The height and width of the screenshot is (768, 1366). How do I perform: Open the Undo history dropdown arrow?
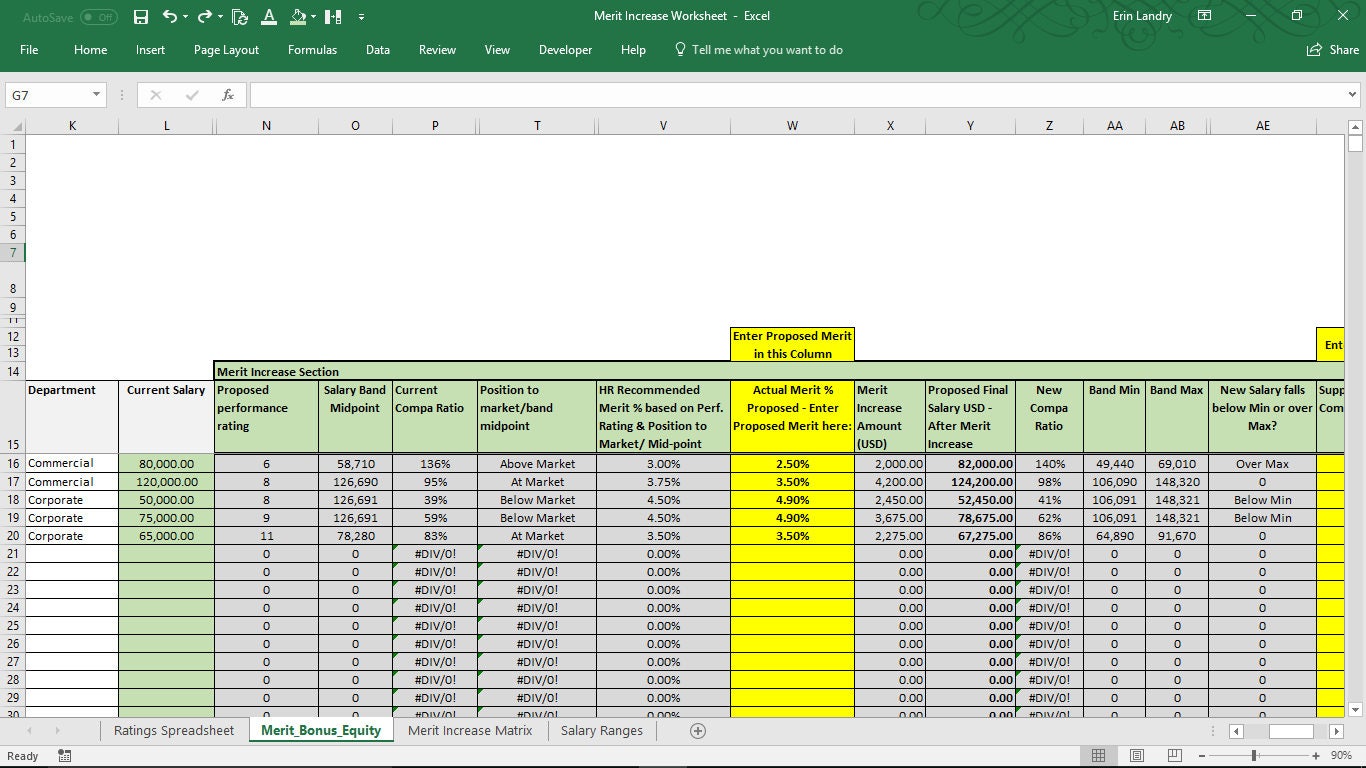(x=186, y=17)
